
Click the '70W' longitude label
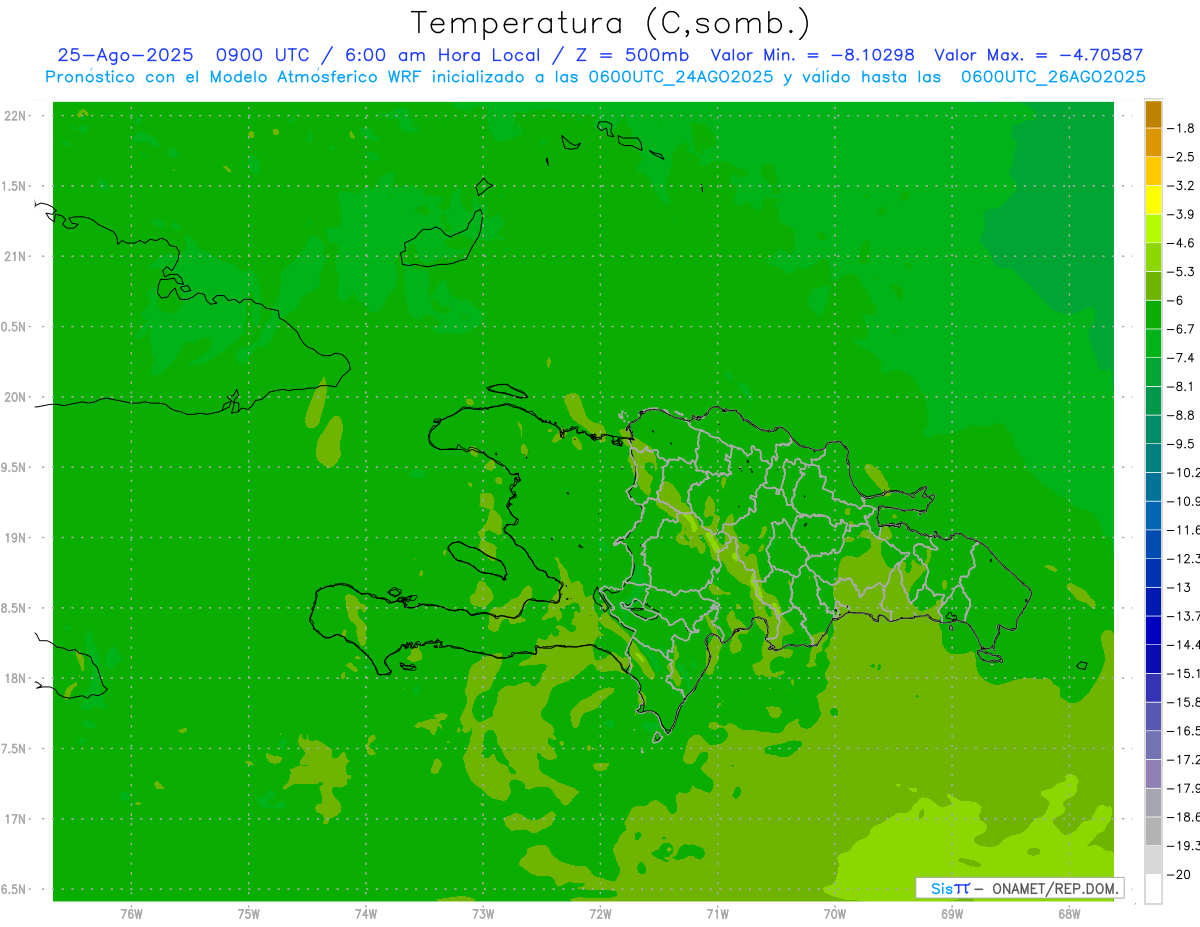click(835, 914)
